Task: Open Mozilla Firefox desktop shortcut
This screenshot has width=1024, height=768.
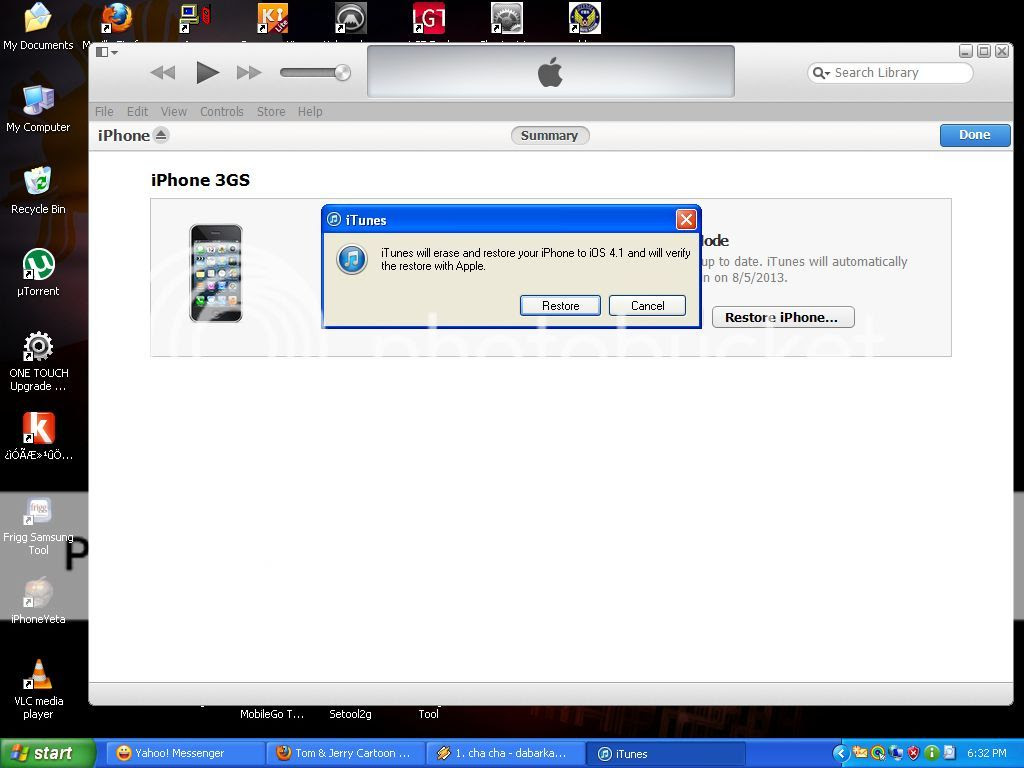Action: [116, 18]
